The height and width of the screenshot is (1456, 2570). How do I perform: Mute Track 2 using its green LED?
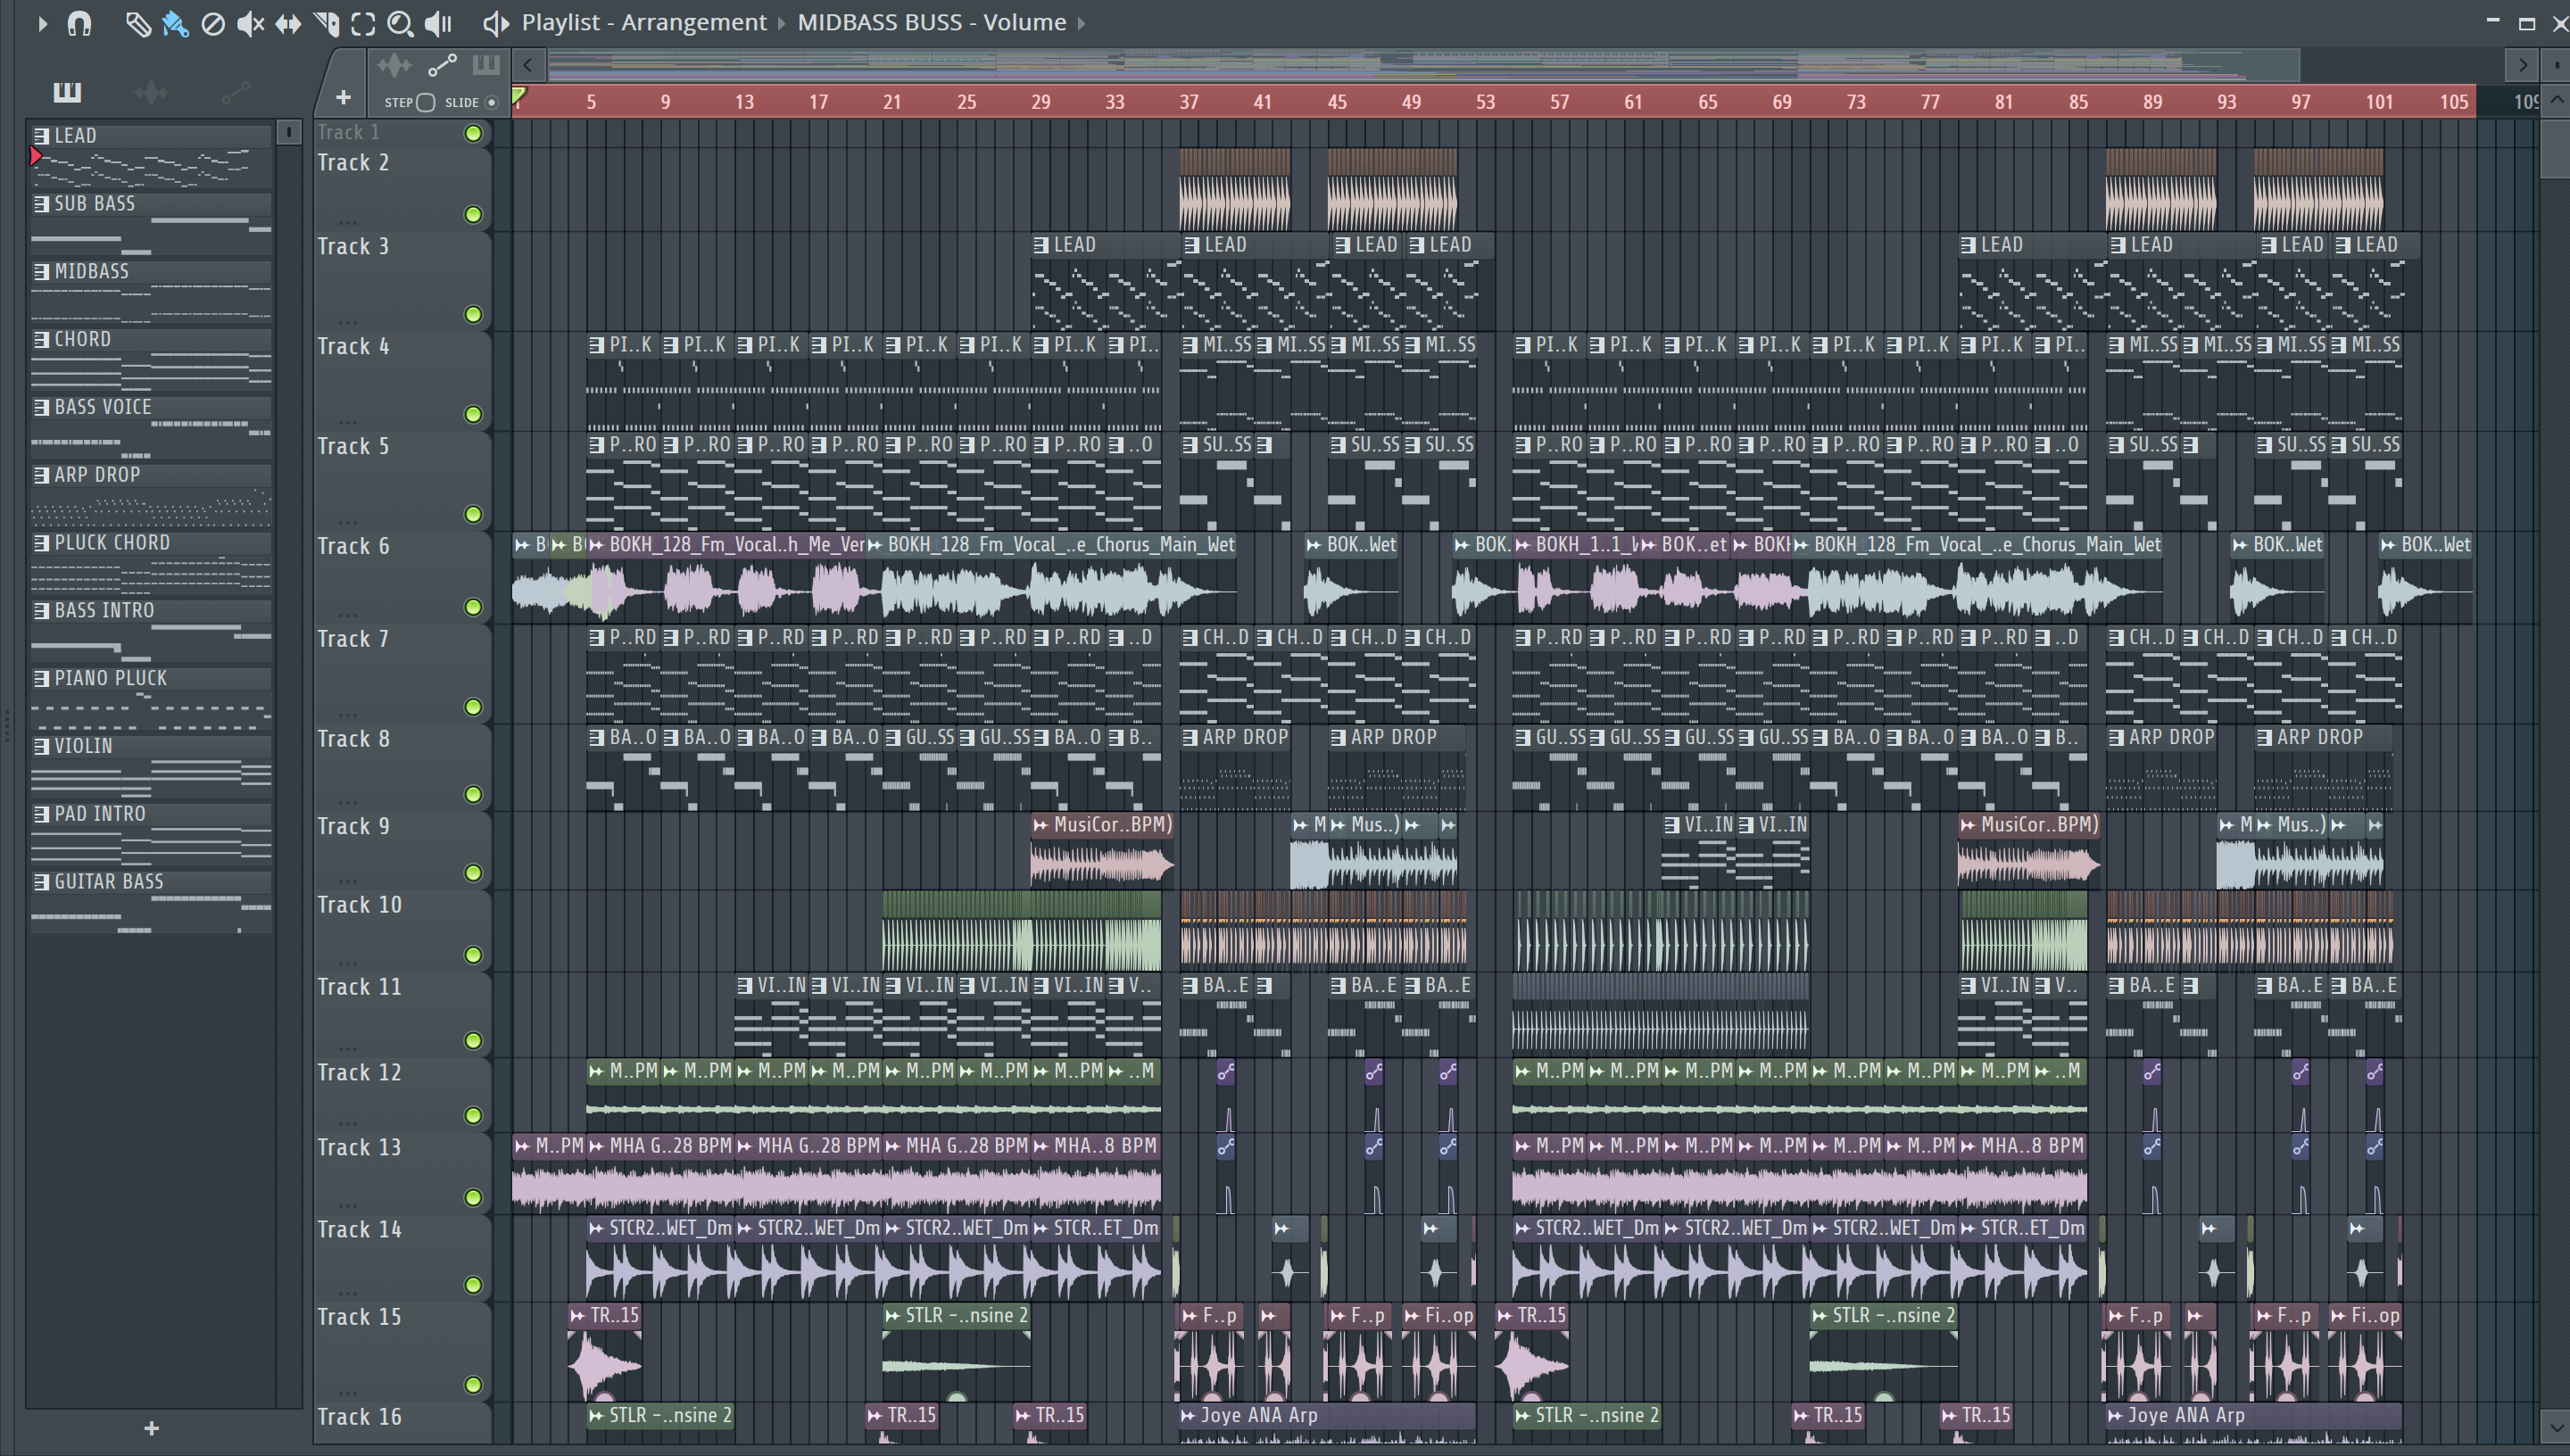pos(473,215)
